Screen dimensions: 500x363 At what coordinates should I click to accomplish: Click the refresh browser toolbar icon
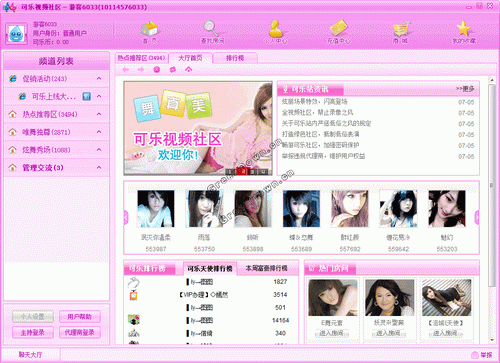tap(173, 70)
